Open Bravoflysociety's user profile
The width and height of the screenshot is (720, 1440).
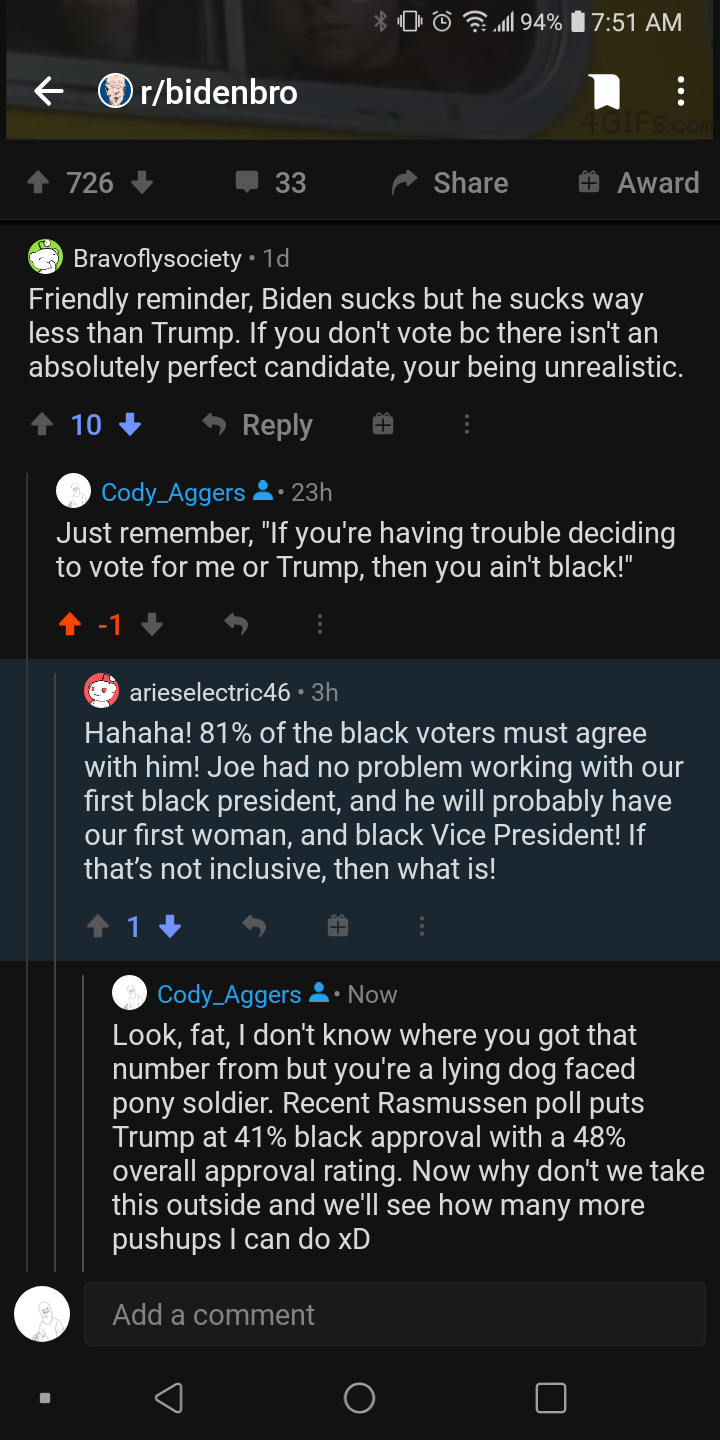pos(157,258)
